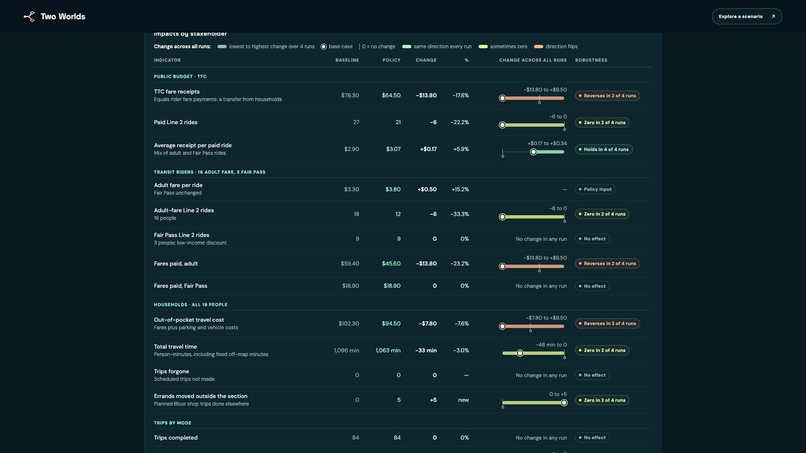The width and height of the screenshot is (806, 453).
Task: Click the sometimes zero legend swatch
Action: click(x=483, y=46)
